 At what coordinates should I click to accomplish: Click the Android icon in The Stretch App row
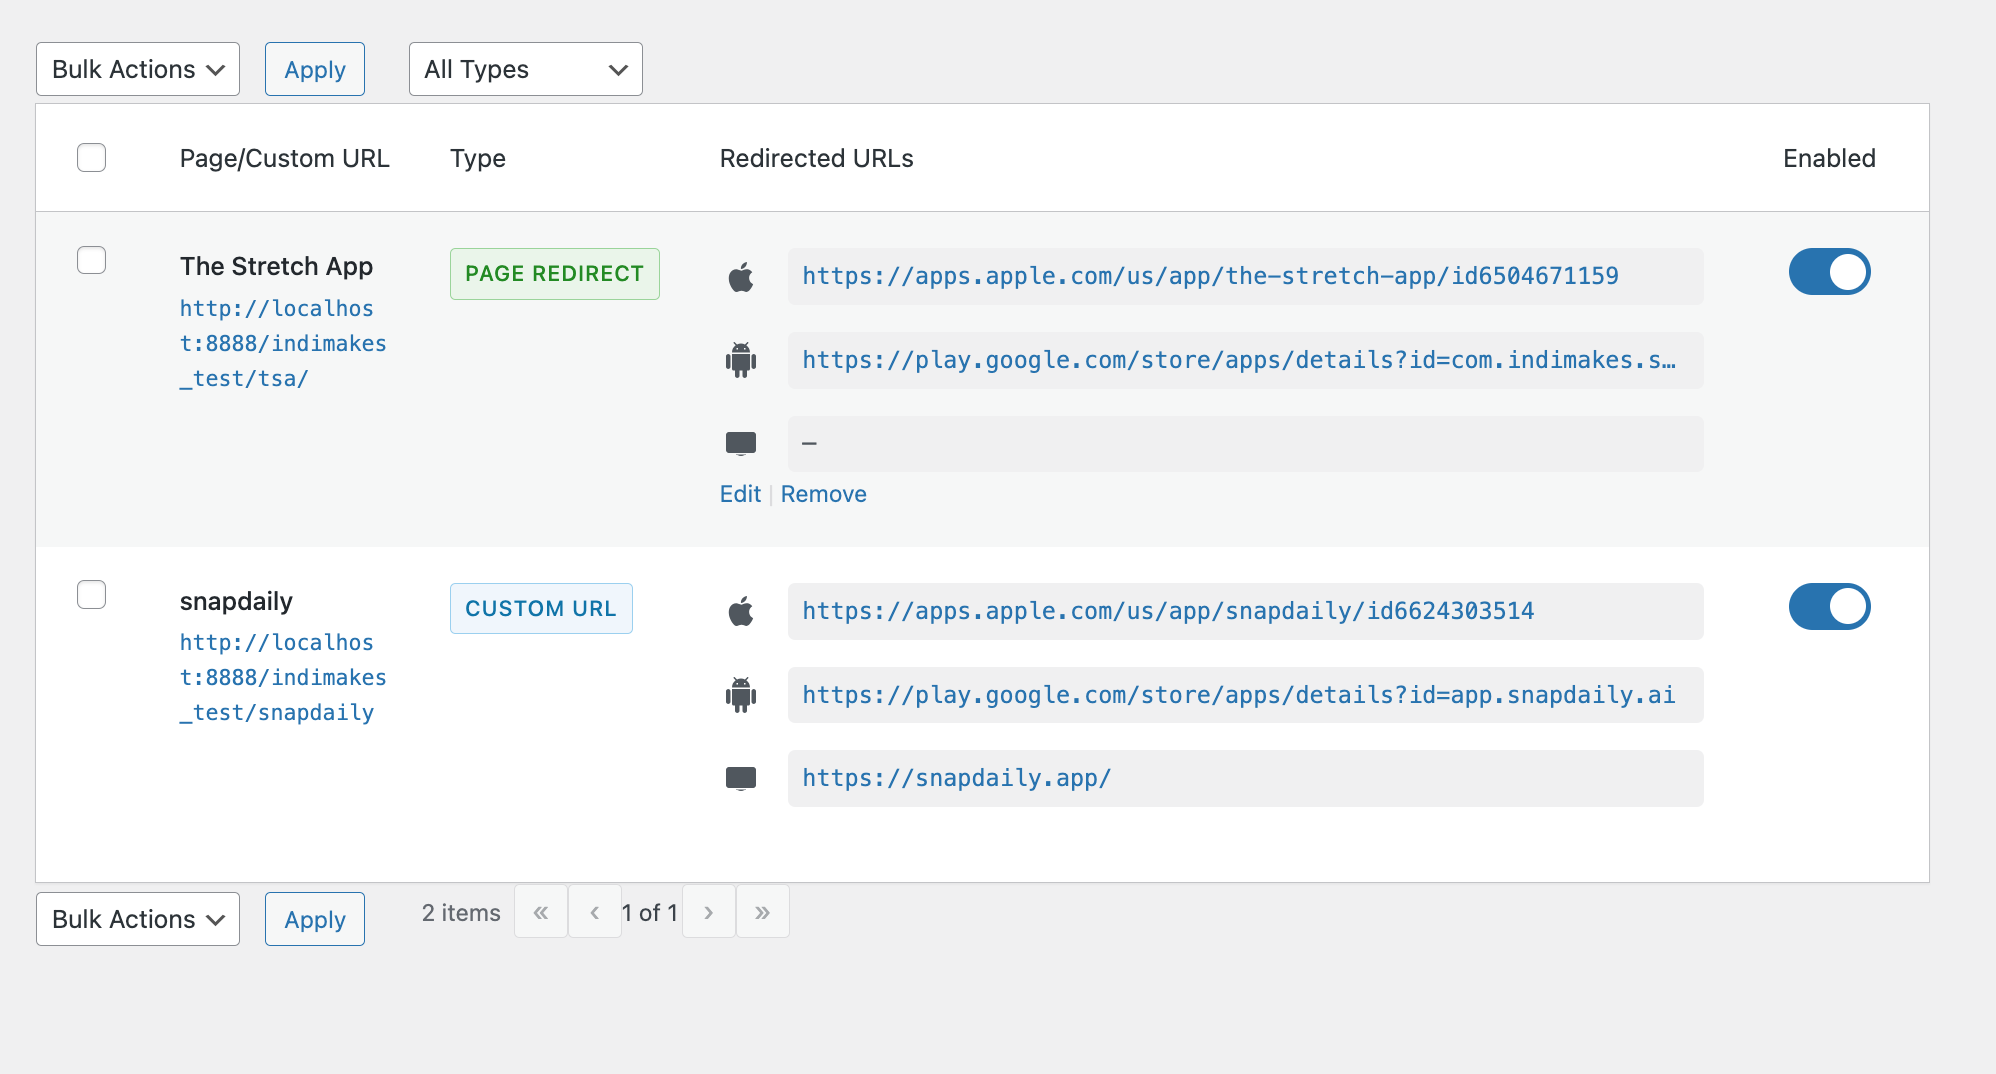point(741,360)
